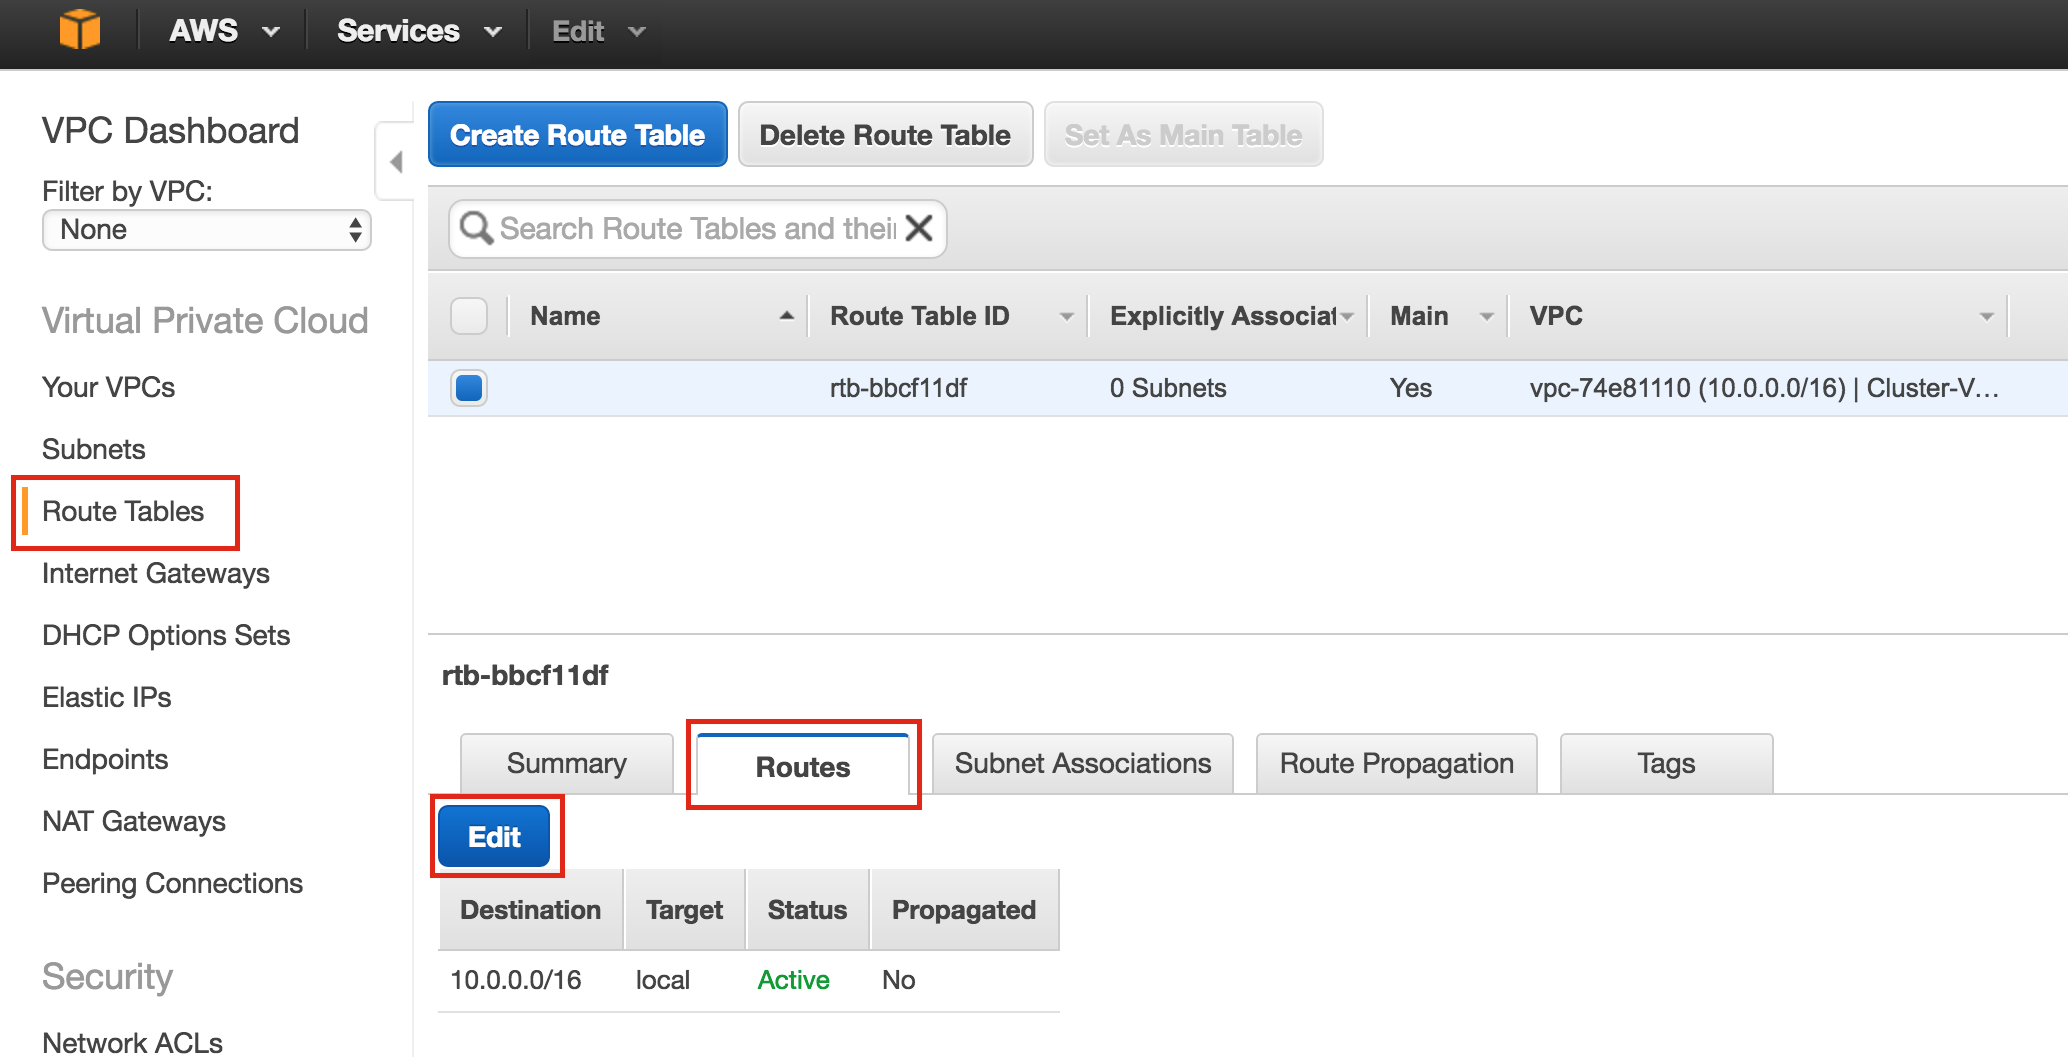2068x1057 pixels.
Task: Tick the select-all route tables checkbox
Action: [469, 316]
